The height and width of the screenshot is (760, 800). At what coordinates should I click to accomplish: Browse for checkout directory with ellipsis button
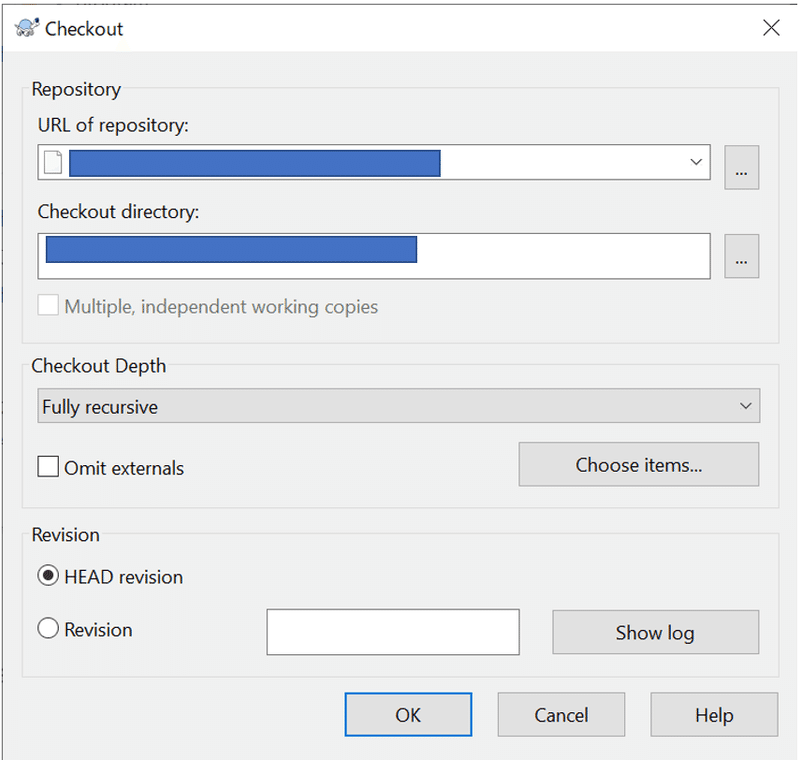741,256
